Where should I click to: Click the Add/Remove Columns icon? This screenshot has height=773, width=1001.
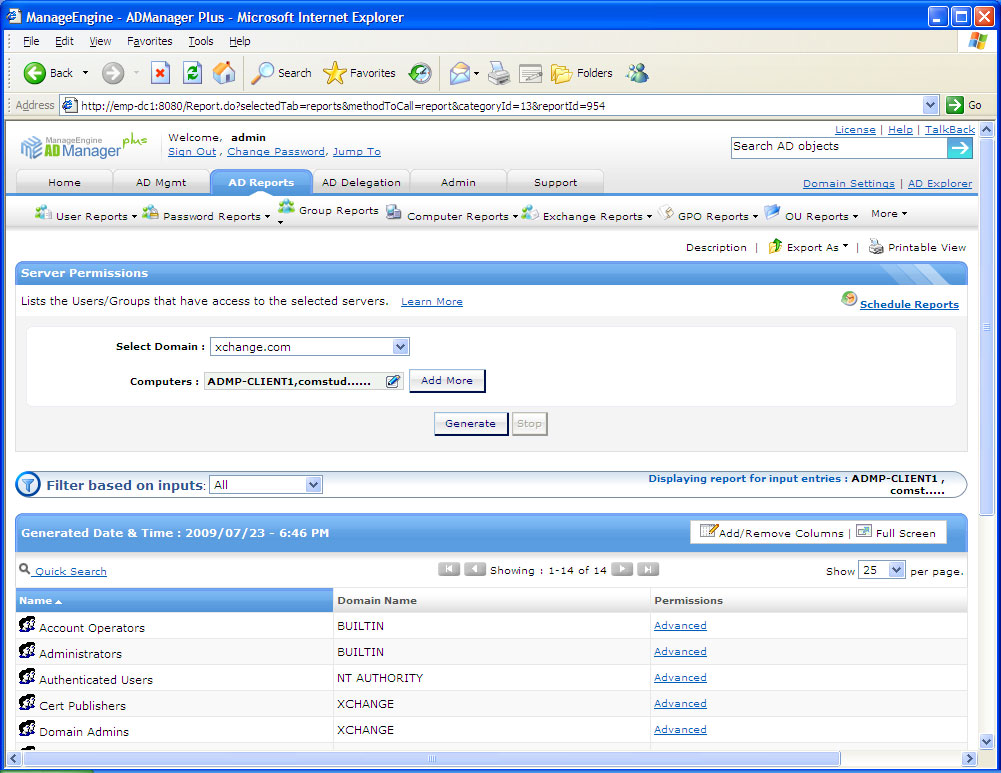[x=709, y=530]
